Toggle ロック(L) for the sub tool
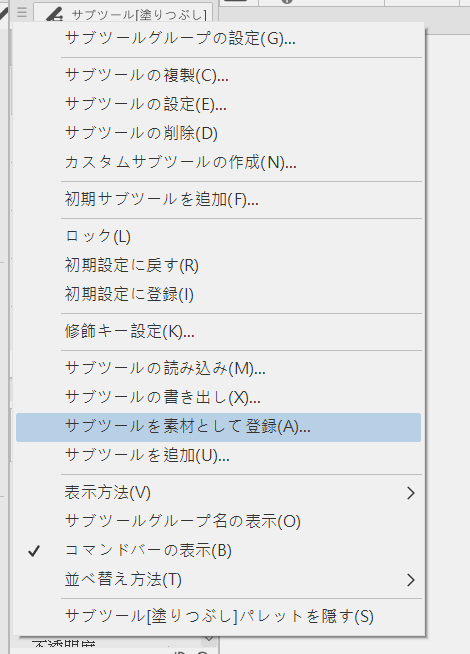This screenshot has width=470, height=654. click(219, 236)
